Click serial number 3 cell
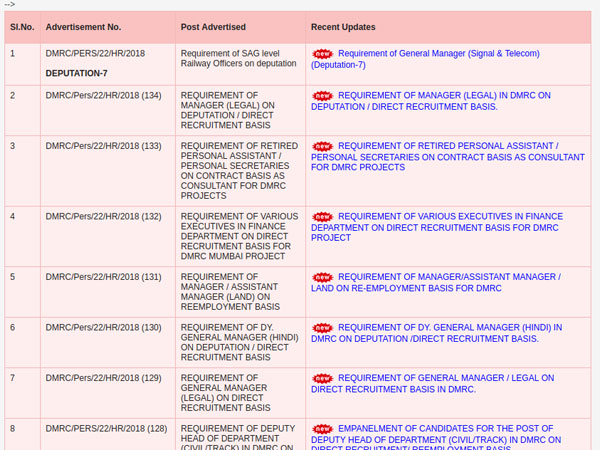Image resolution: width=600 pixels, height=450 pixels. [x=22, y=171]
